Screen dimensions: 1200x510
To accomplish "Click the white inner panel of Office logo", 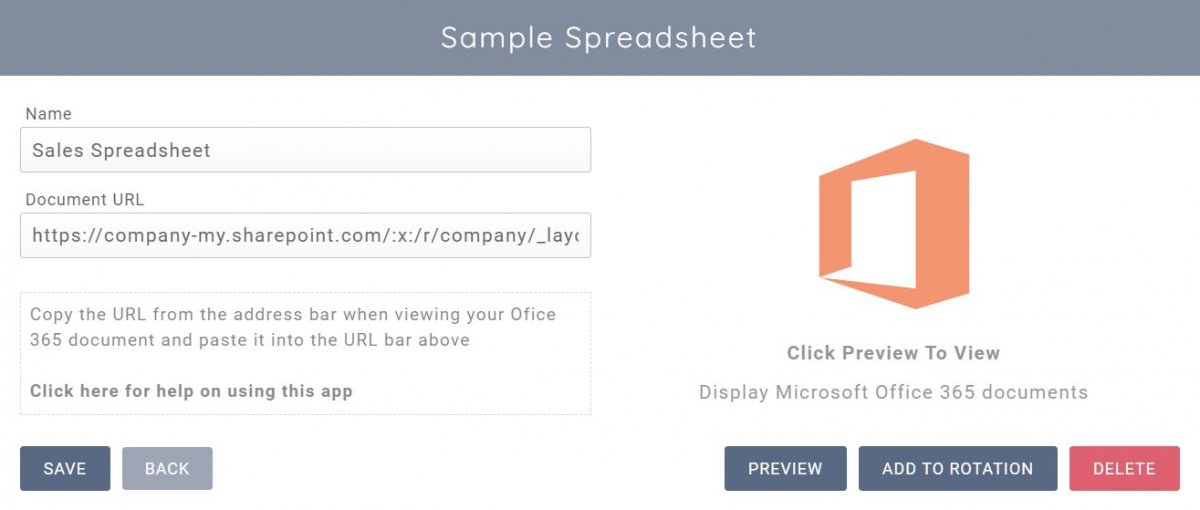I will 882,228.
